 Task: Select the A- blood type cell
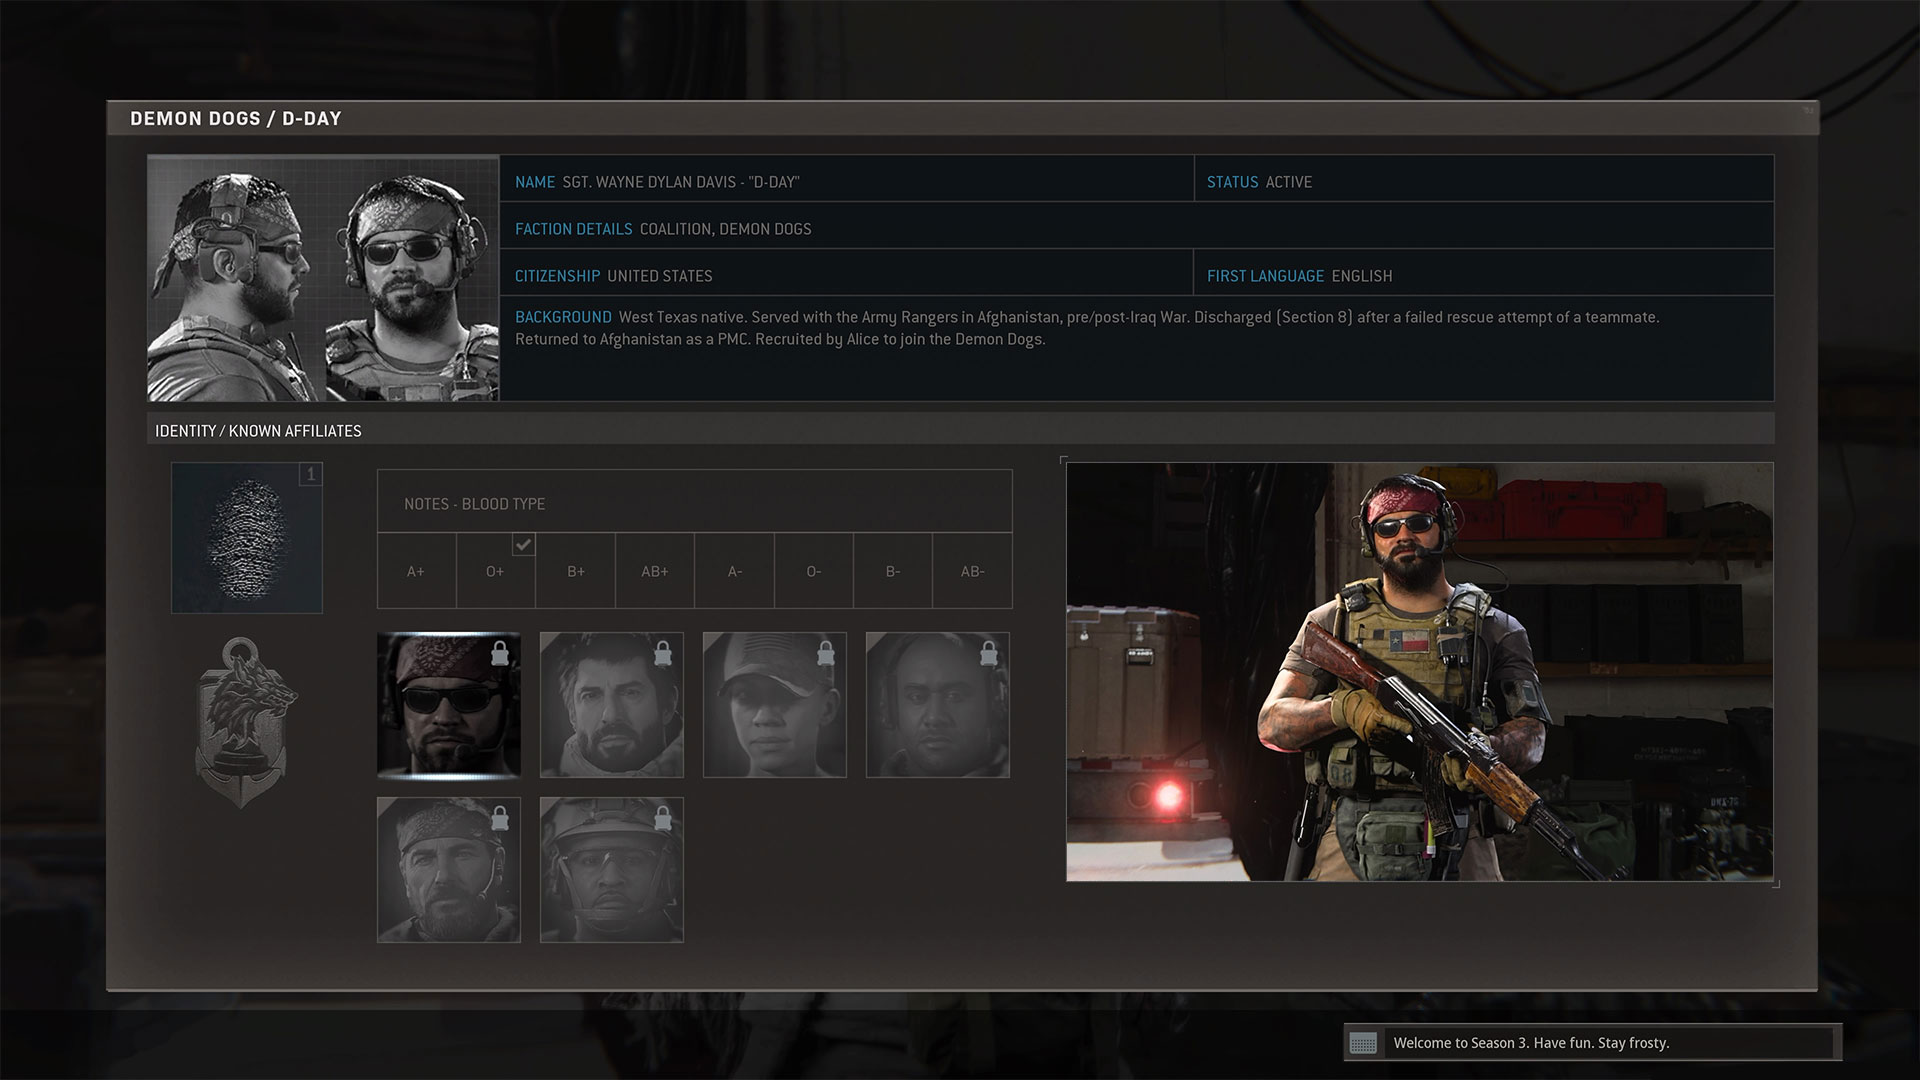pos(734,571)
